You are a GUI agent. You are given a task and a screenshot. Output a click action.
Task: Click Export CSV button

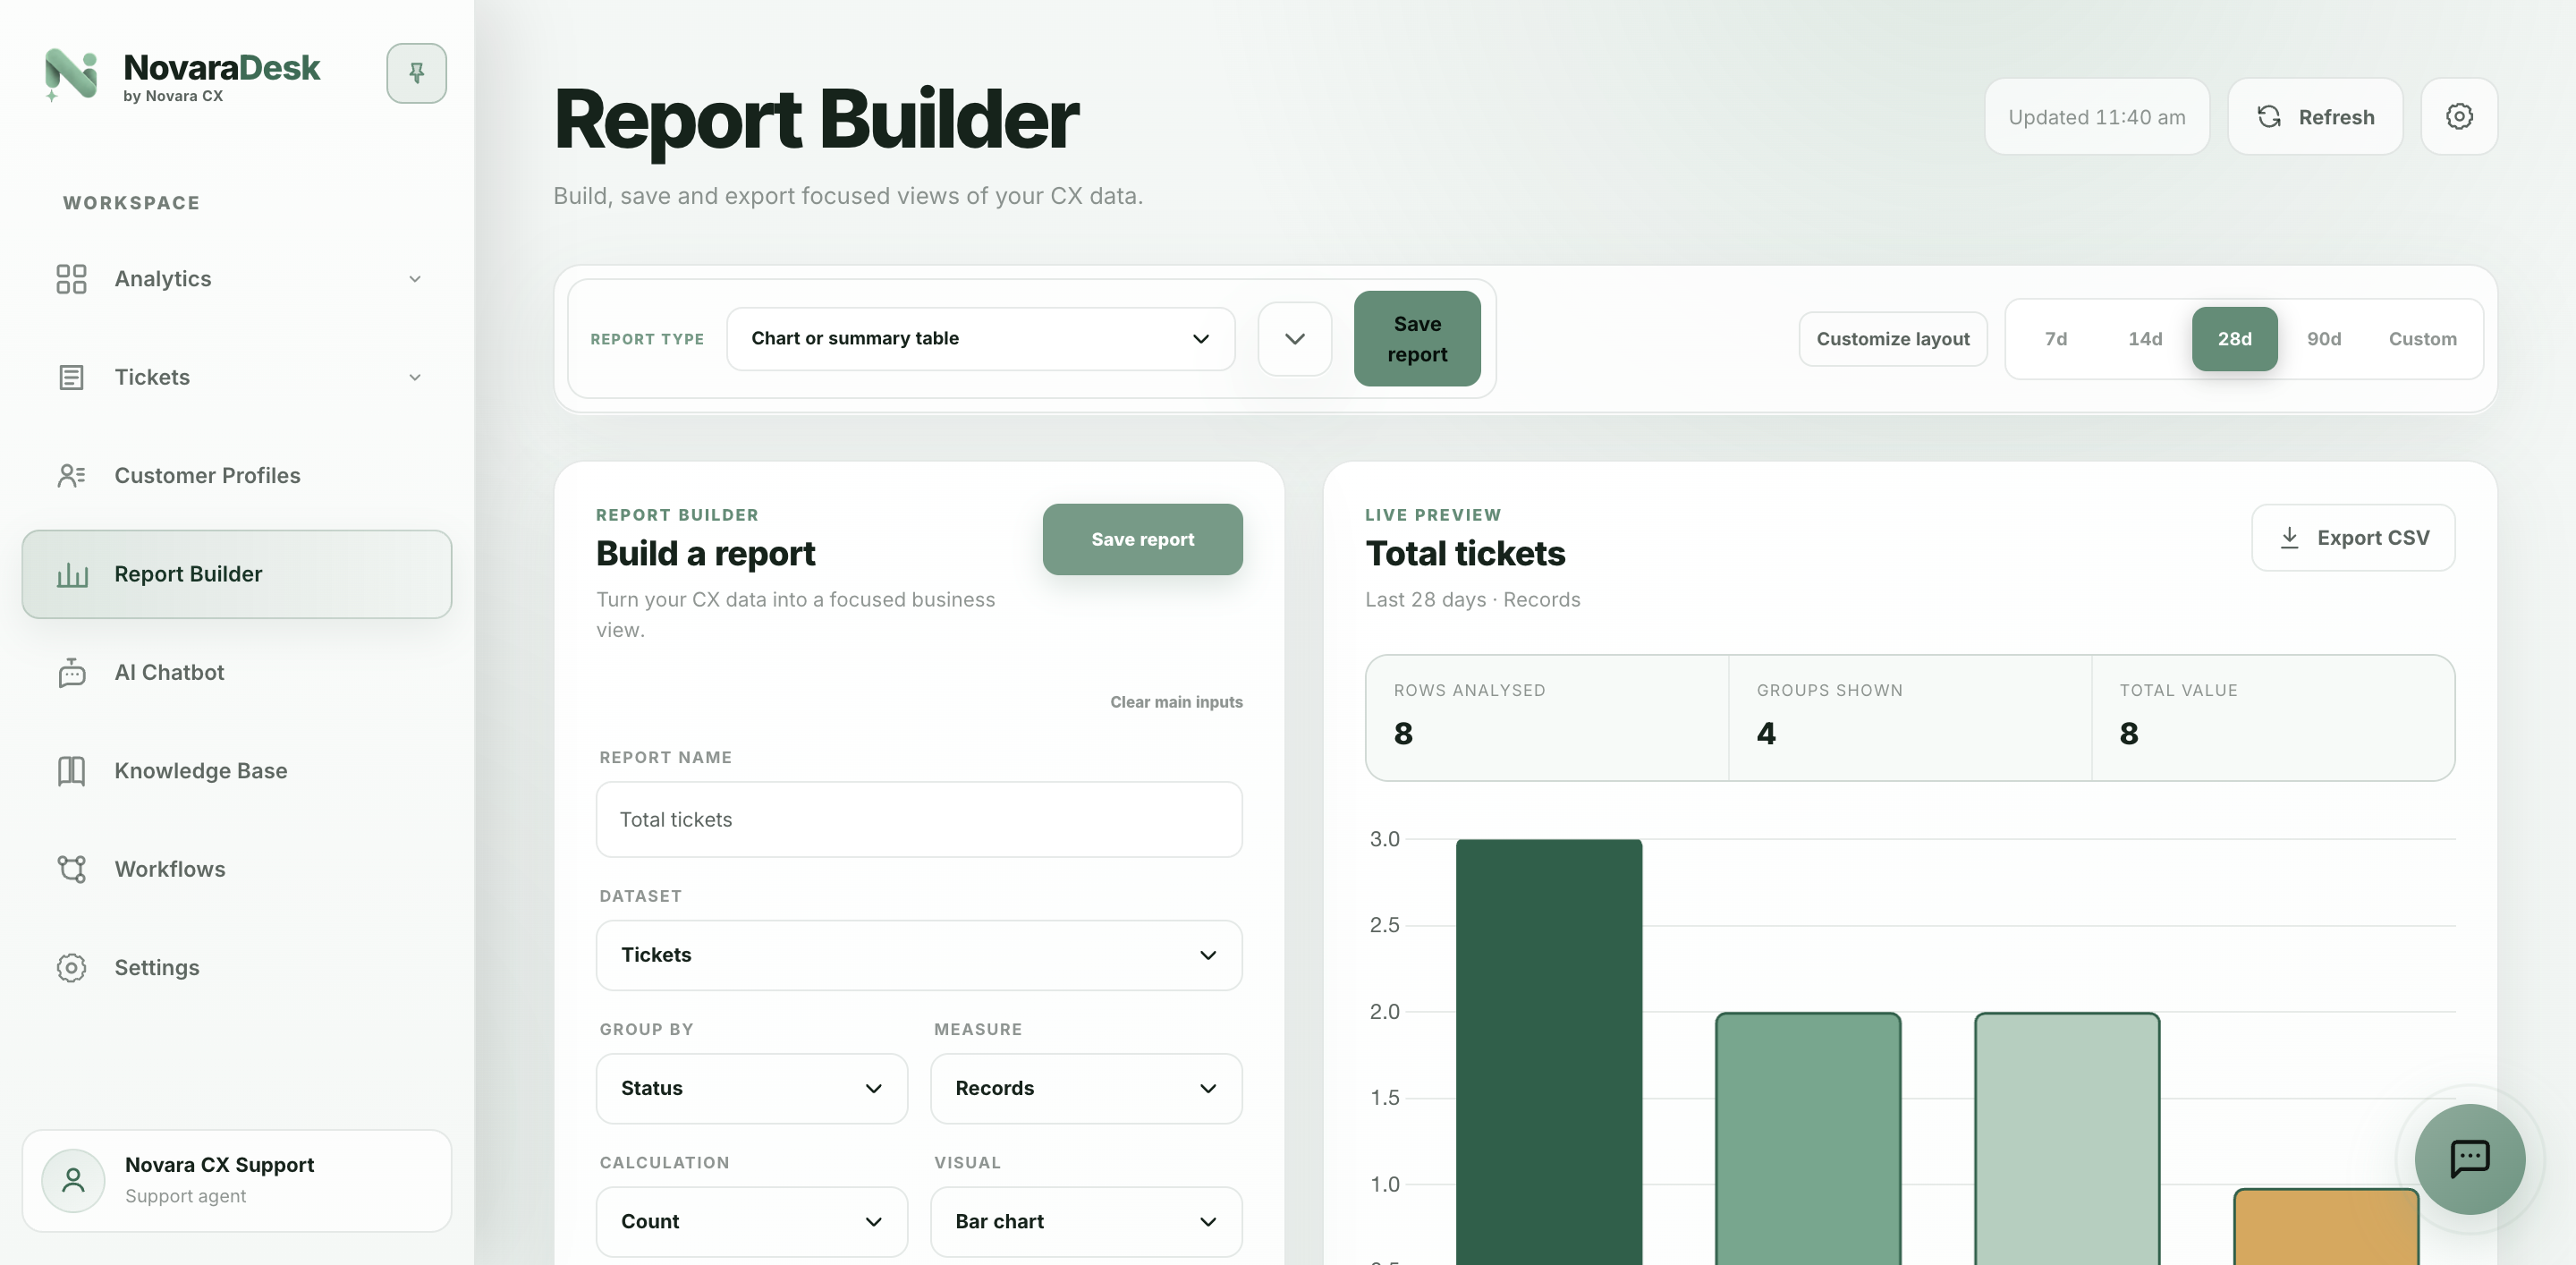(x=2353, y=538)
